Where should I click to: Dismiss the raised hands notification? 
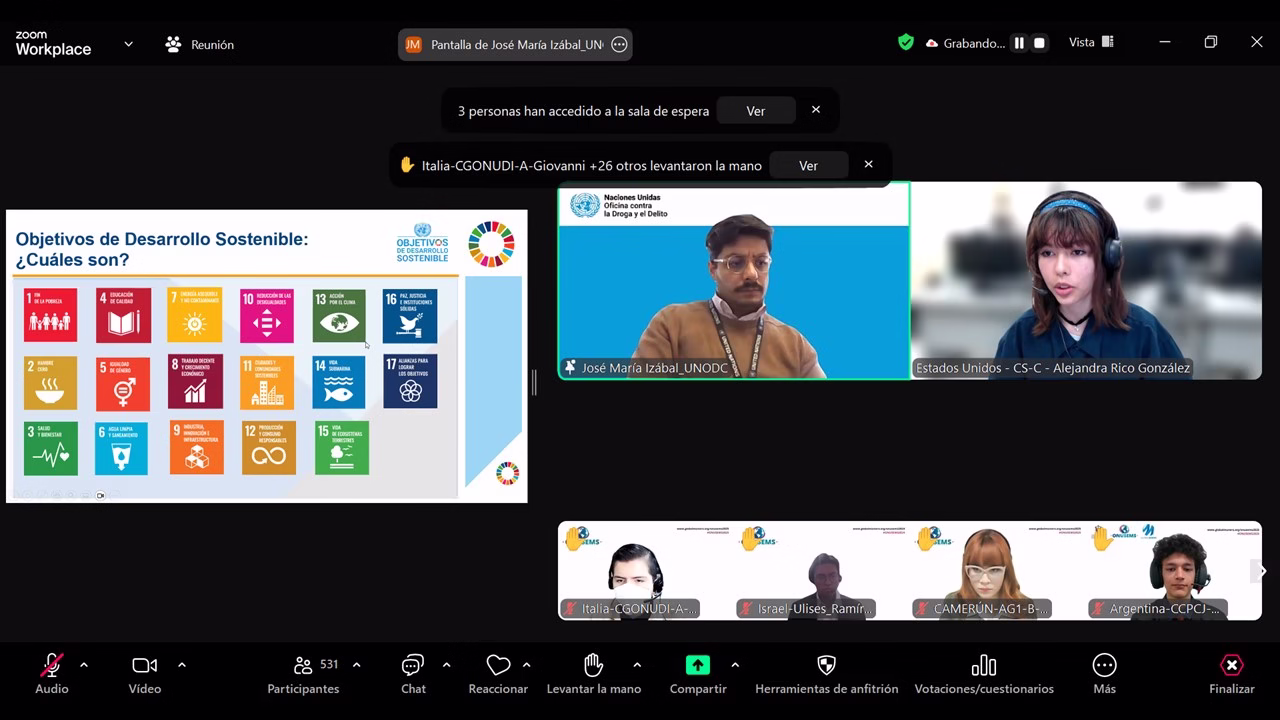[868, 165]
